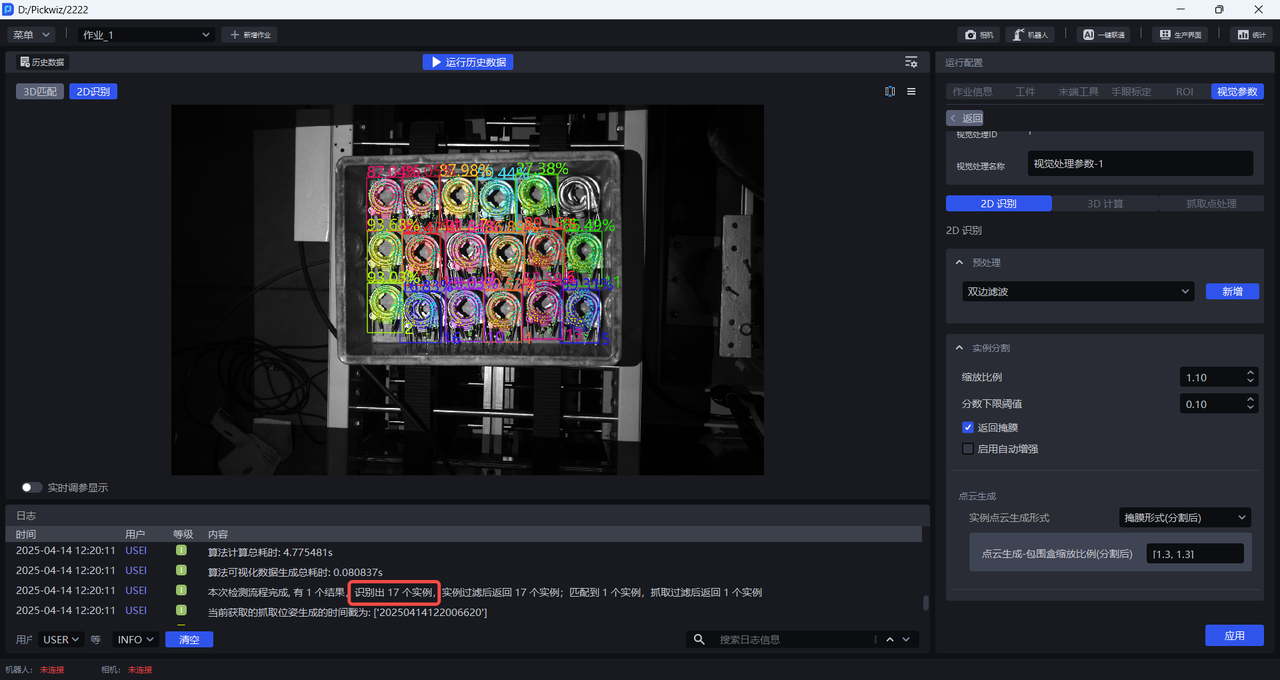This screenshot has height=680, width=1280.
Task: Click the 应用 apply button
Action: tap(1234, 636)
